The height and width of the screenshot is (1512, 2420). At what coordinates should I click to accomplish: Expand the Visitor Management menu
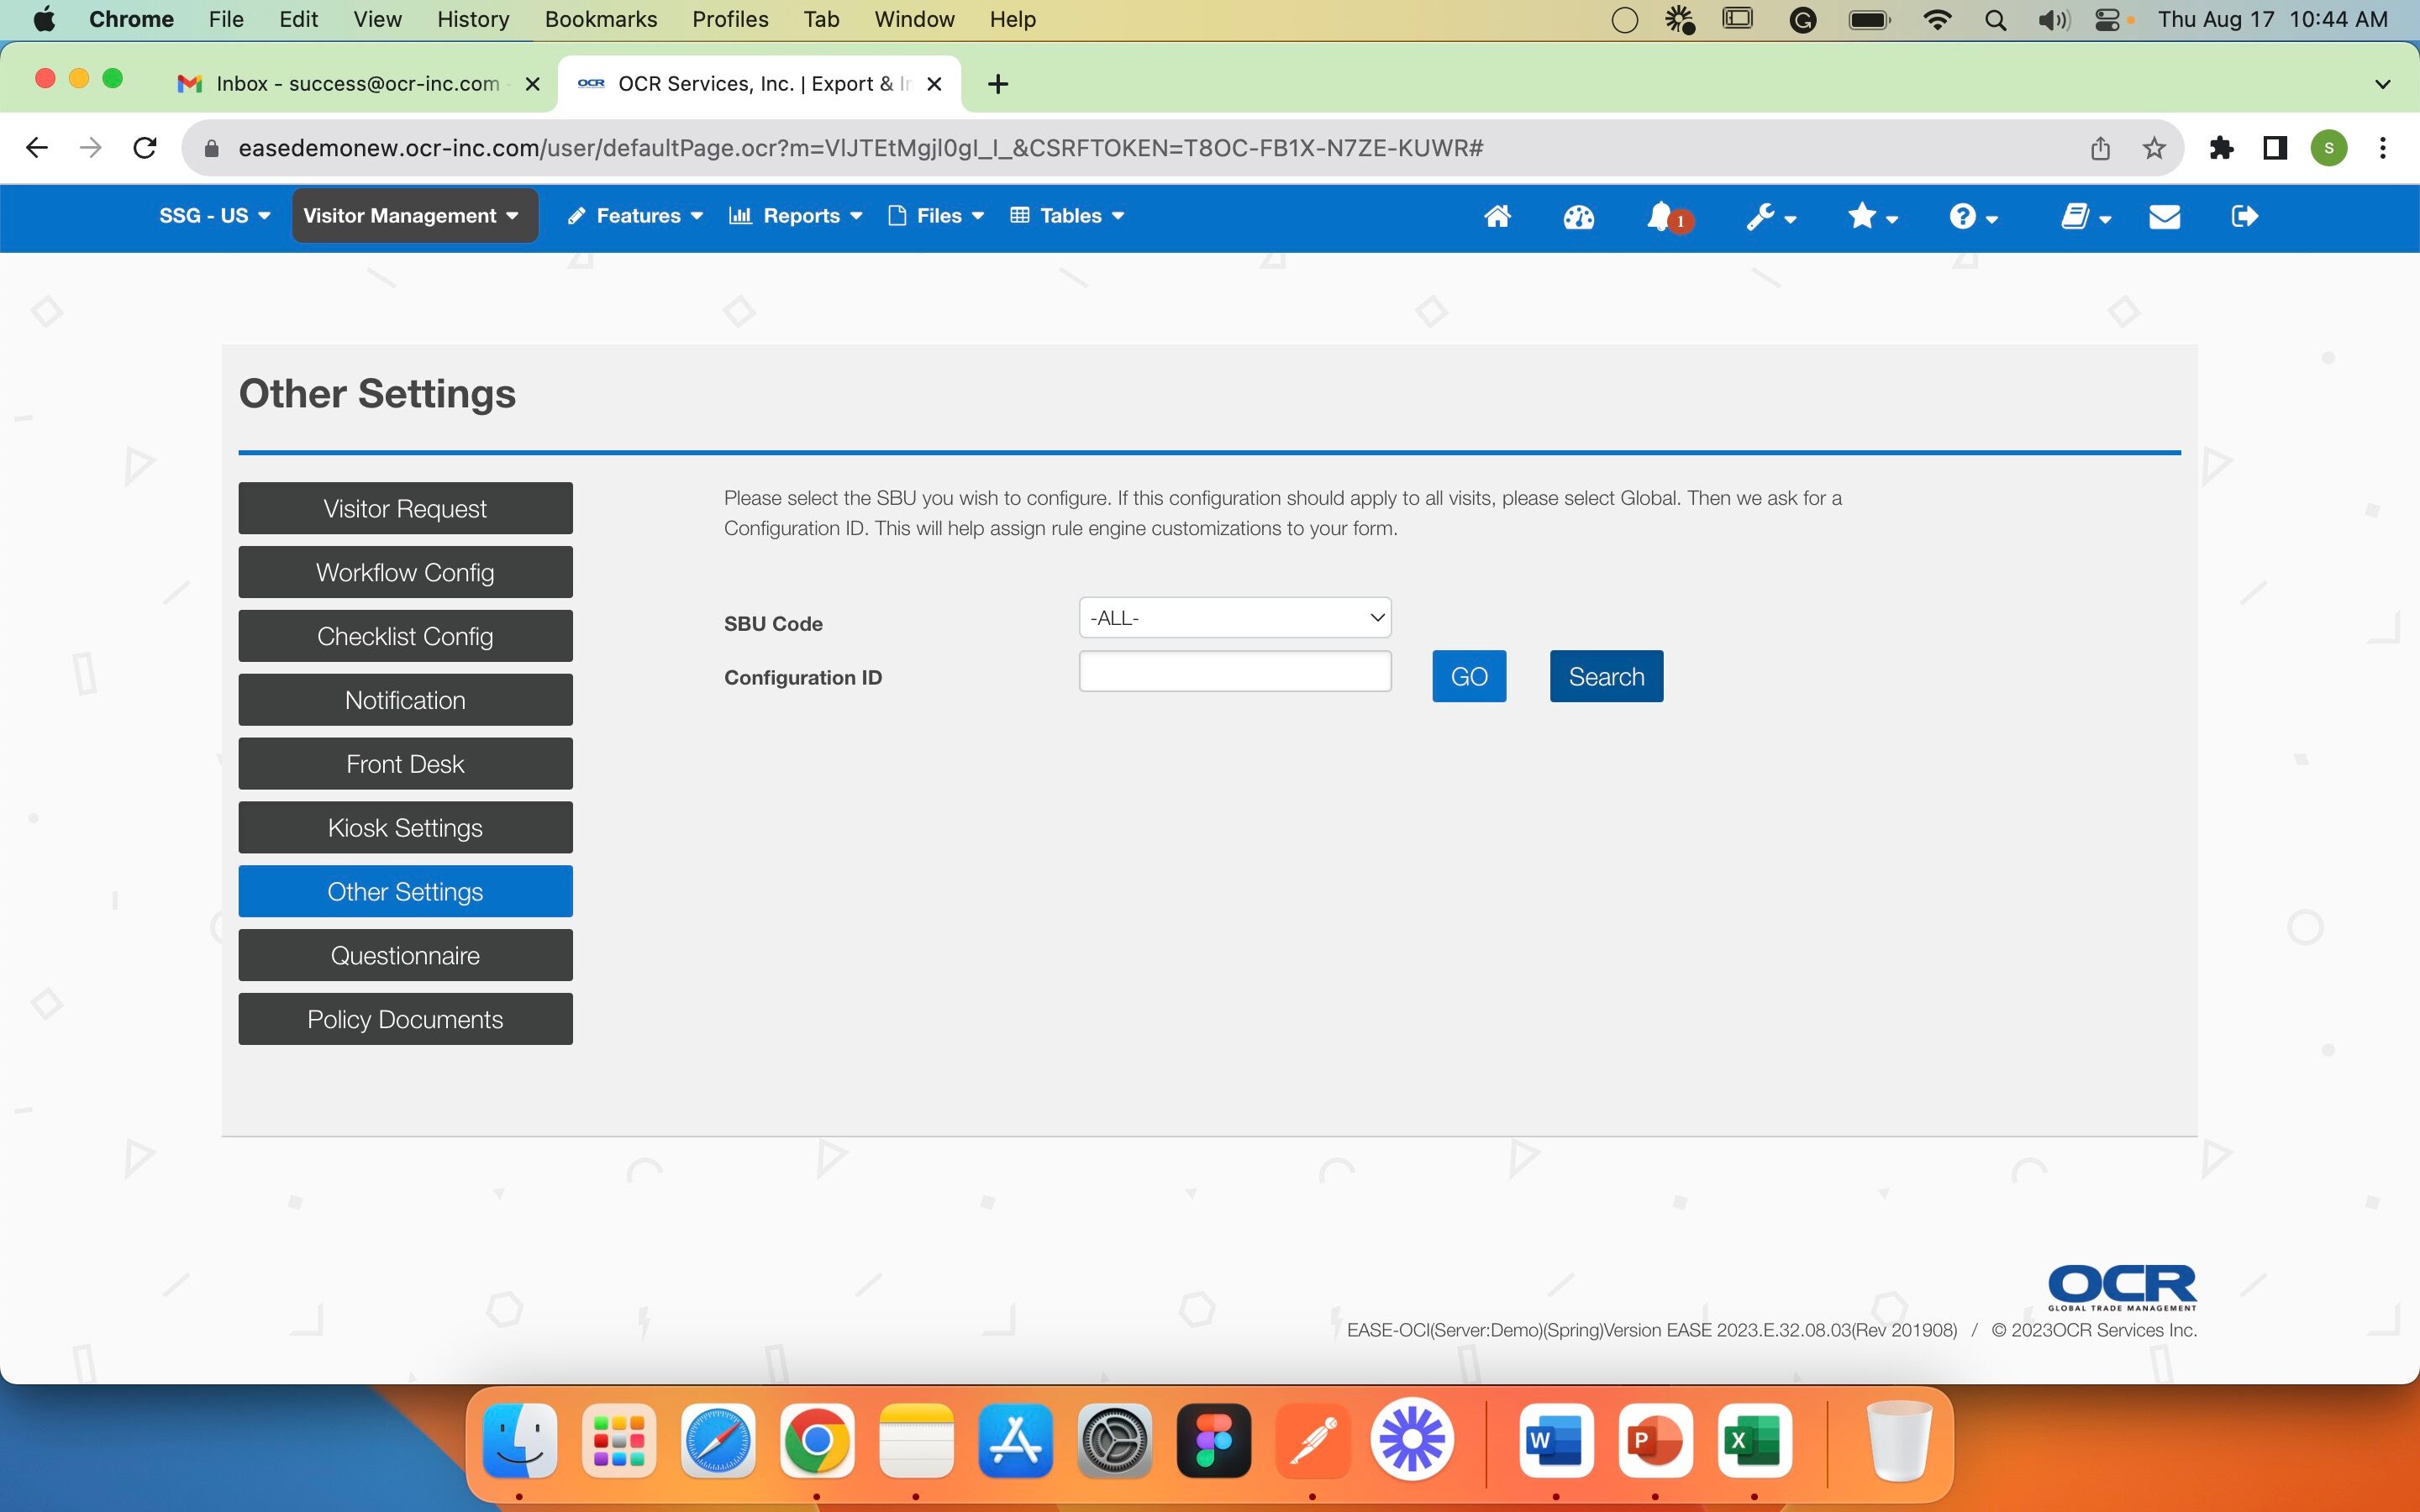point(412,216)
